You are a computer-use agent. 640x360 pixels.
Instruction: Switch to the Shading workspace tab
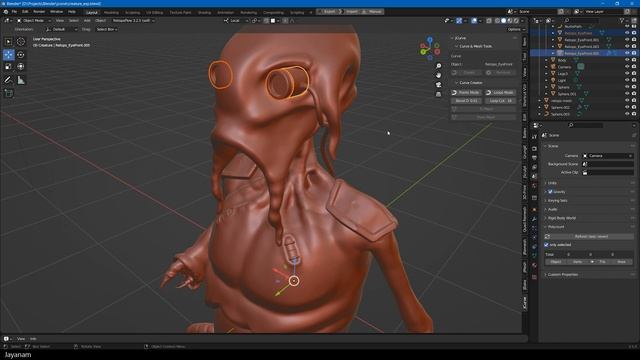coord(204,13)
